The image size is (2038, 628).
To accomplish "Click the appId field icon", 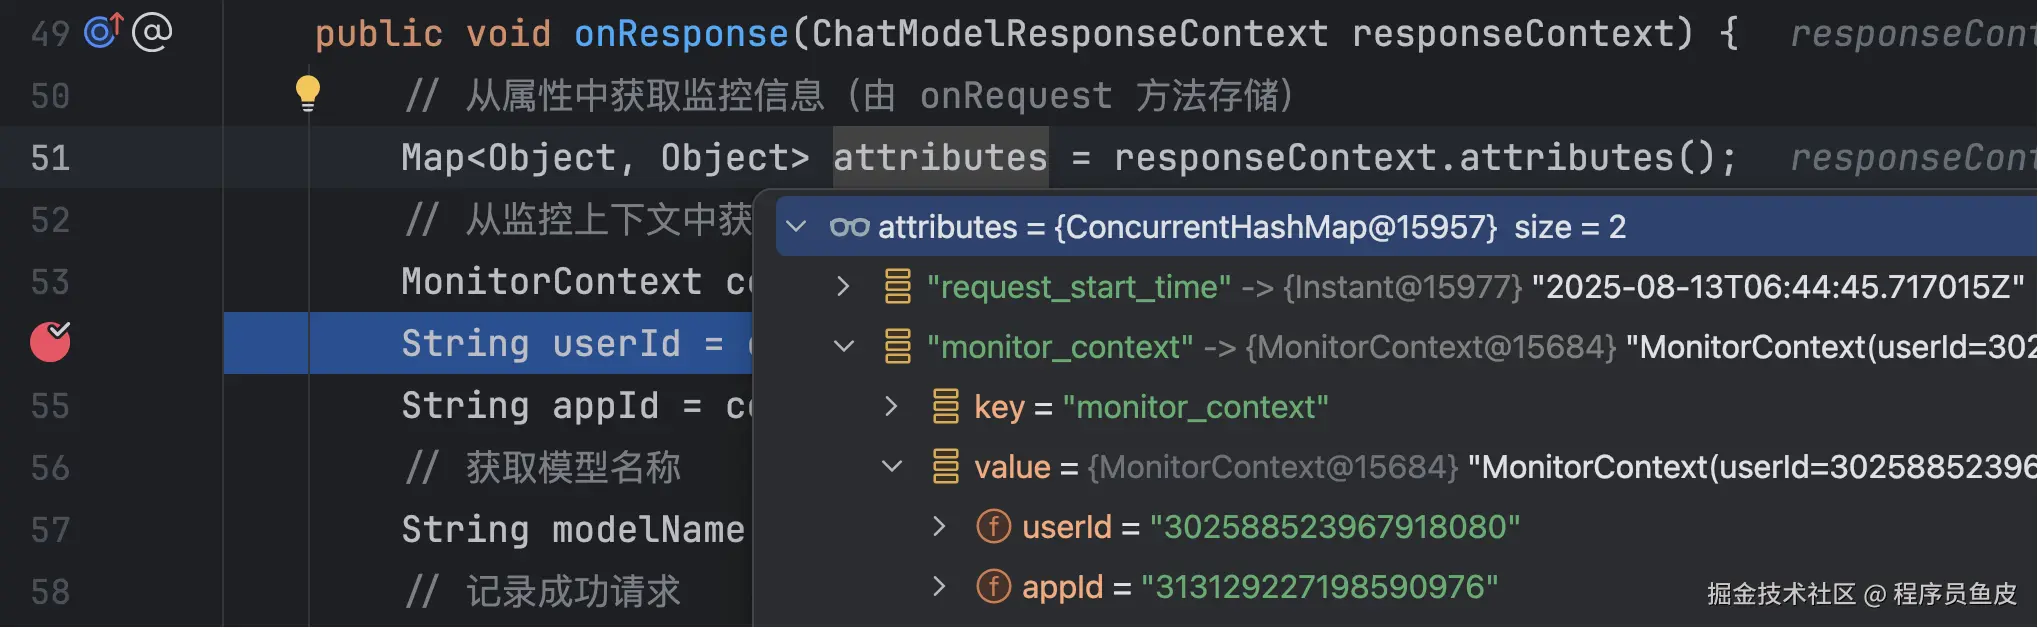I will tap(993, 586).
